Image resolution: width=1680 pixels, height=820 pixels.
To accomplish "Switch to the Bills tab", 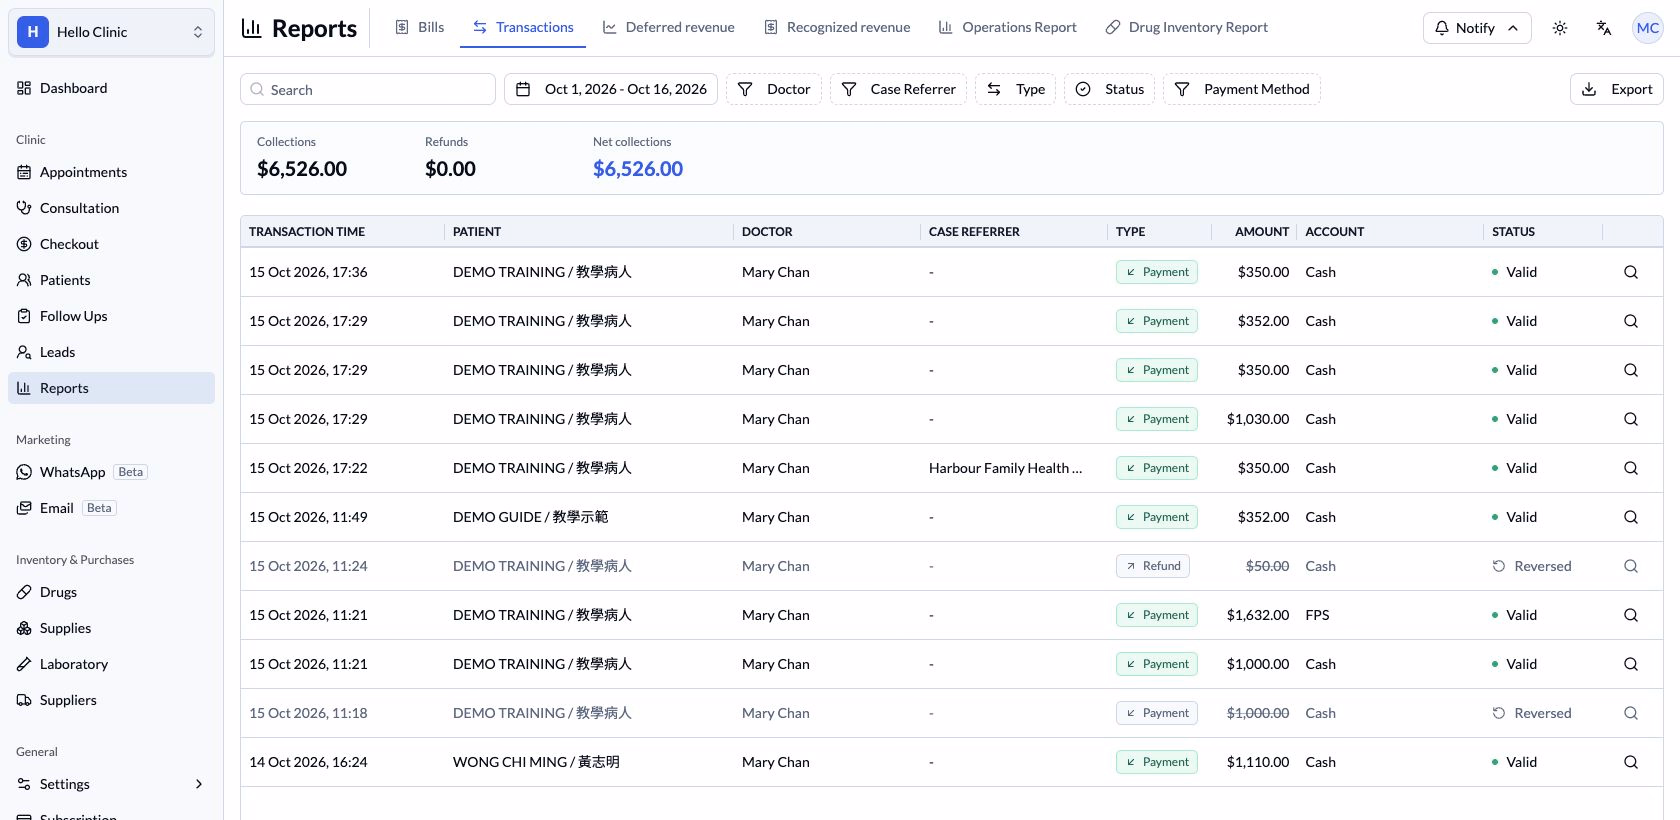I will point(420,27).
